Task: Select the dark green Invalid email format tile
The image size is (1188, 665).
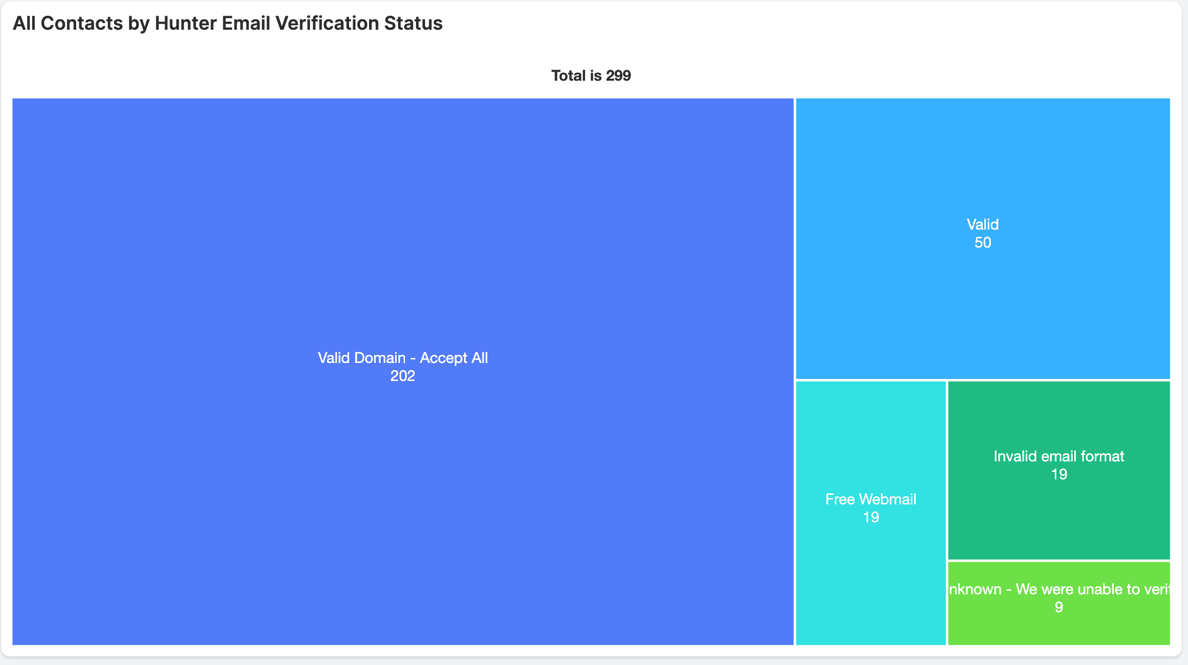Action: tap(1058, 520)
